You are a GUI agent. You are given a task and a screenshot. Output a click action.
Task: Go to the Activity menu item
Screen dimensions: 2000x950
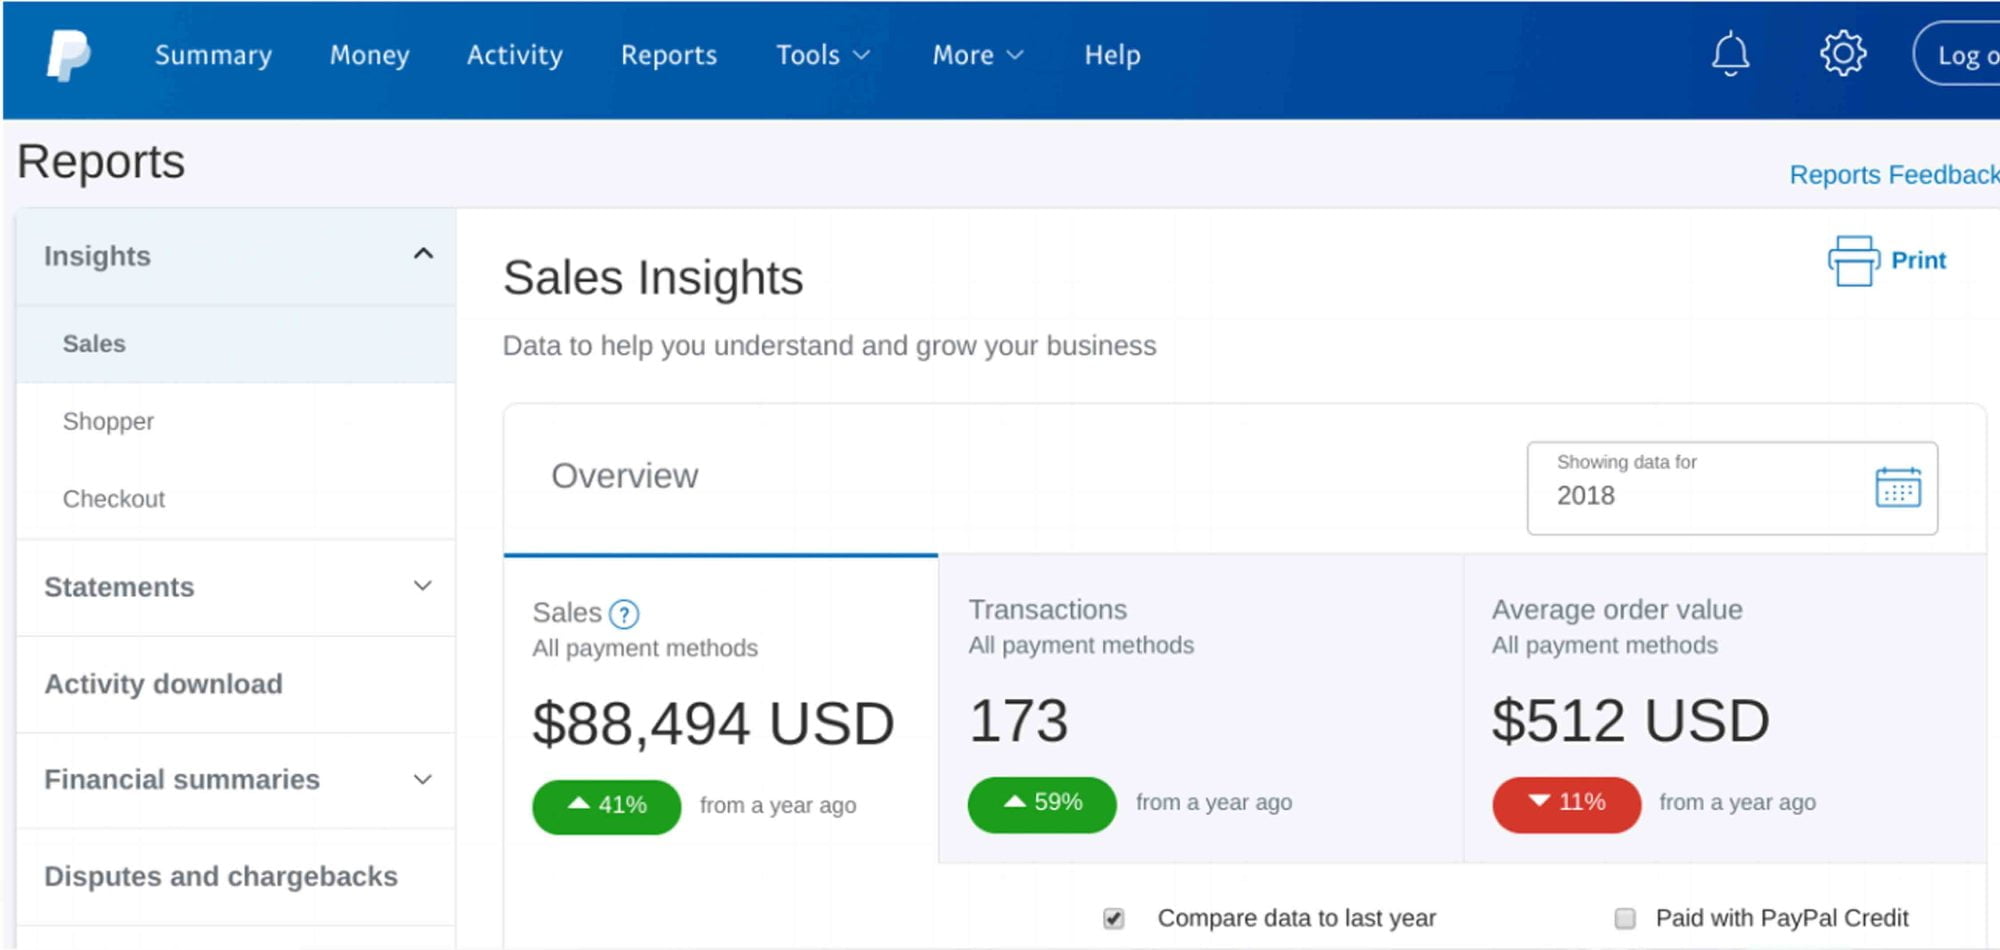coord(515,55)
